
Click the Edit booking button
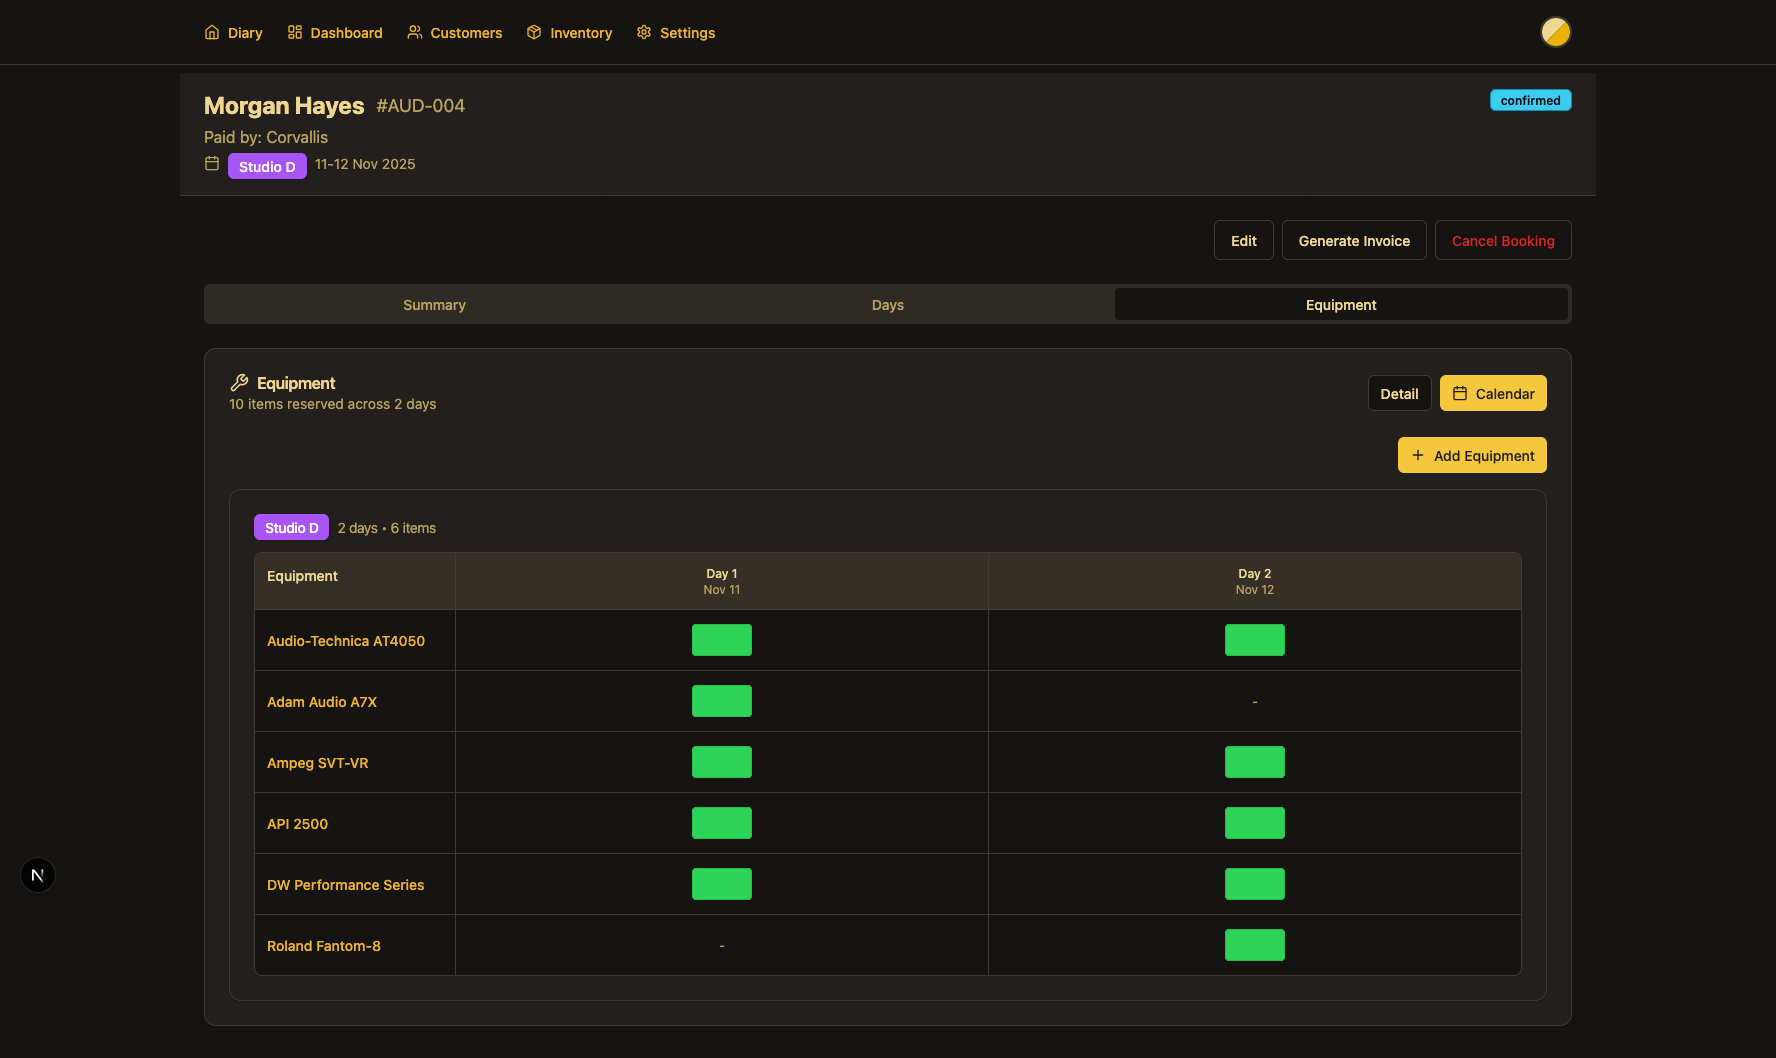[x=1243, y=241]
